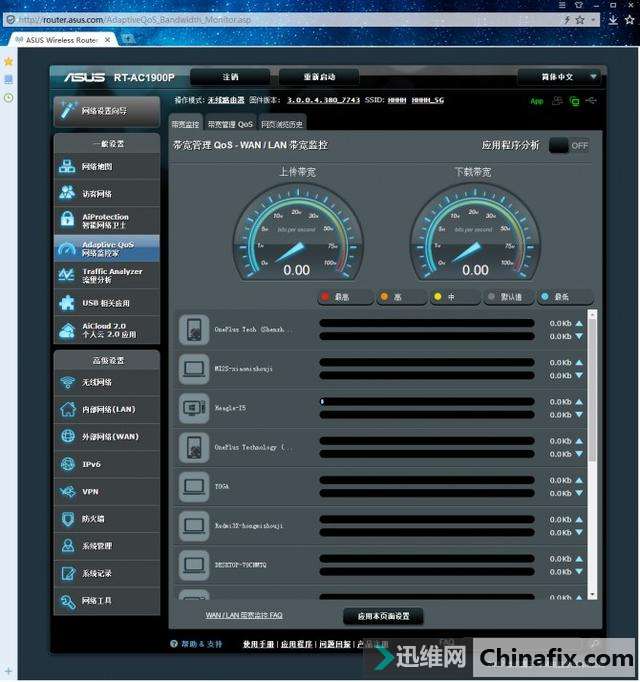Open browser downloads arrow icon

click(x=613, y=20)
